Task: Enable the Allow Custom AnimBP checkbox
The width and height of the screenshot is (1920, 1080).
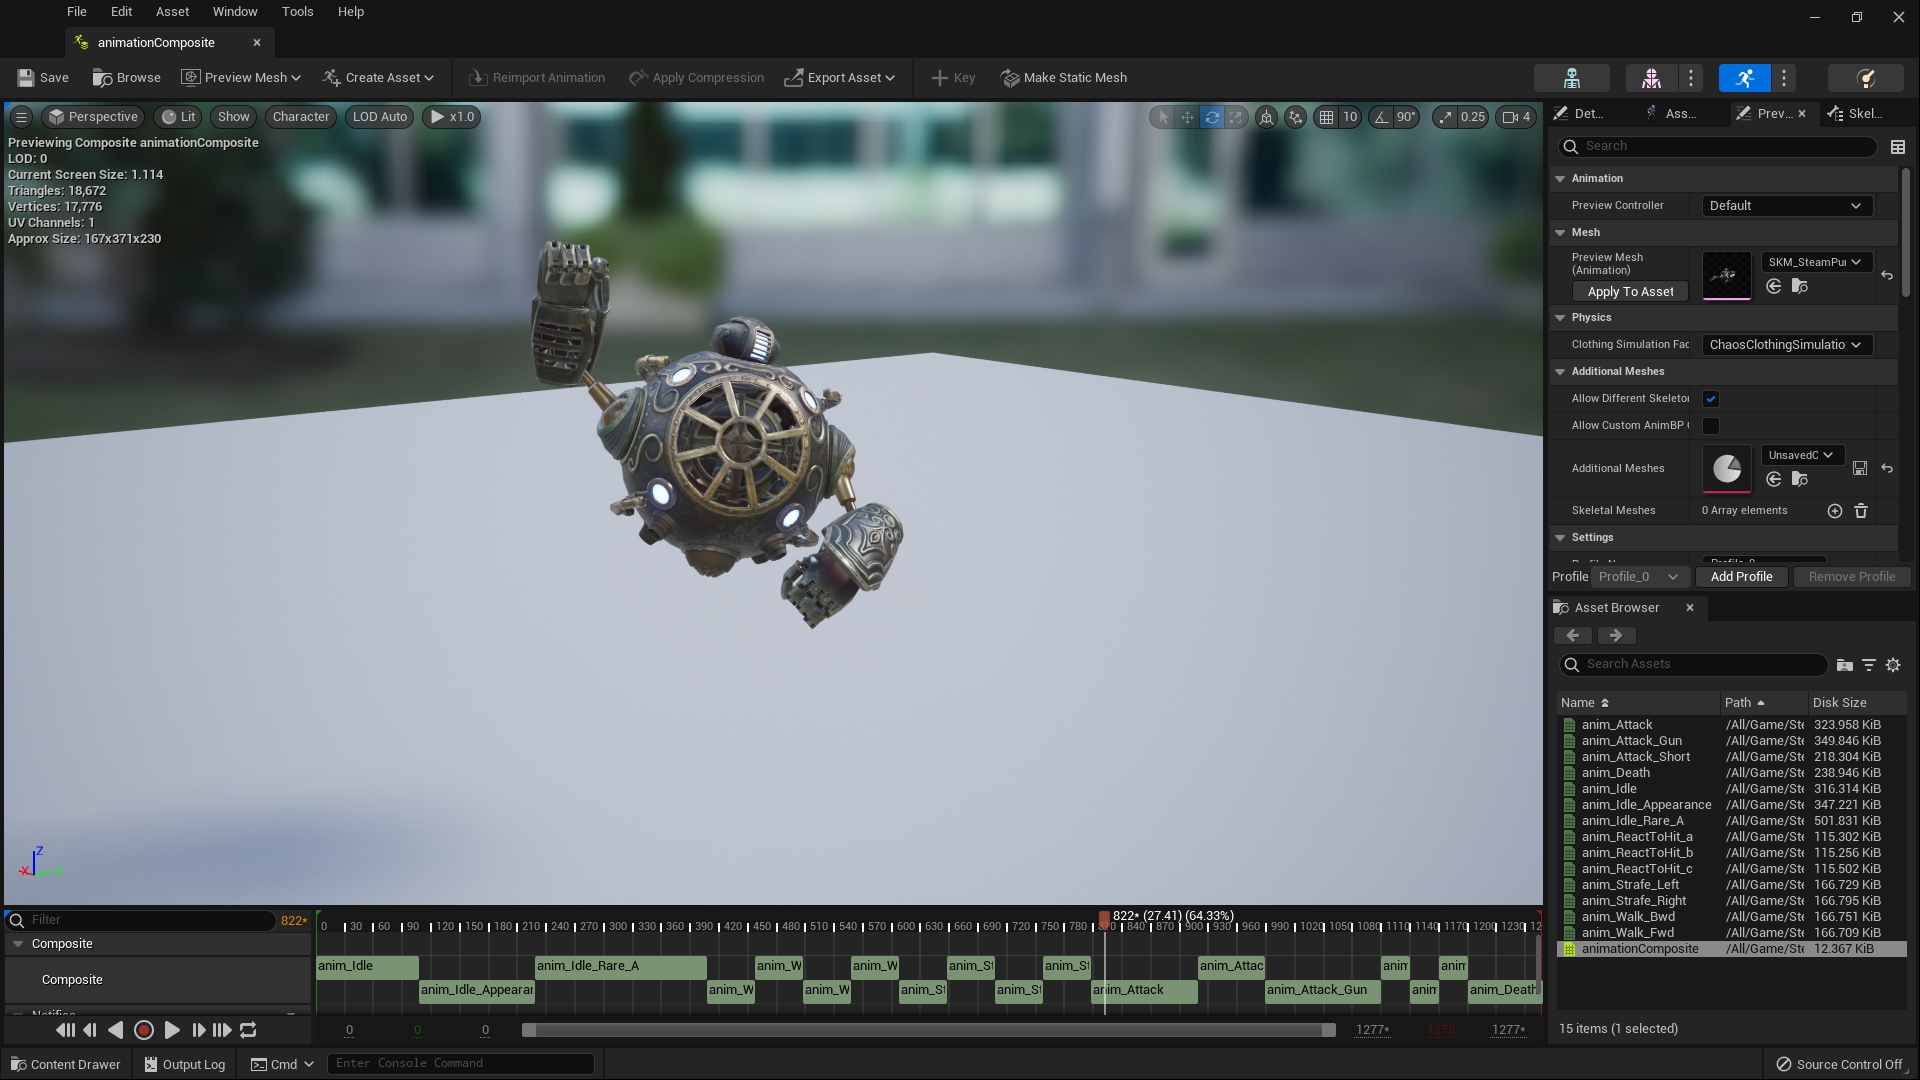Action: pyautogui.click(x=1711, y=426)
